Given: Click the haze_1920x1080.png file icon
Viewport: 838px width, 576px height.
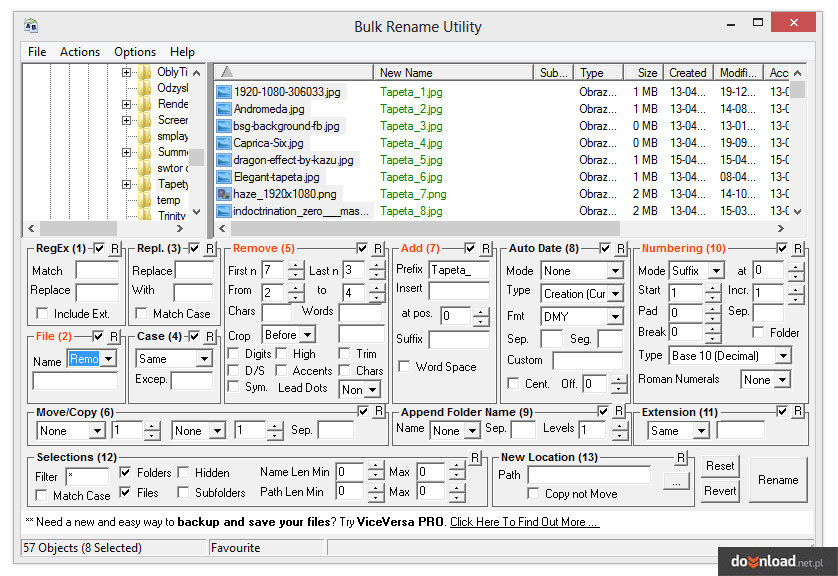Looking at the screenshot, I should [x=224, y=194].
